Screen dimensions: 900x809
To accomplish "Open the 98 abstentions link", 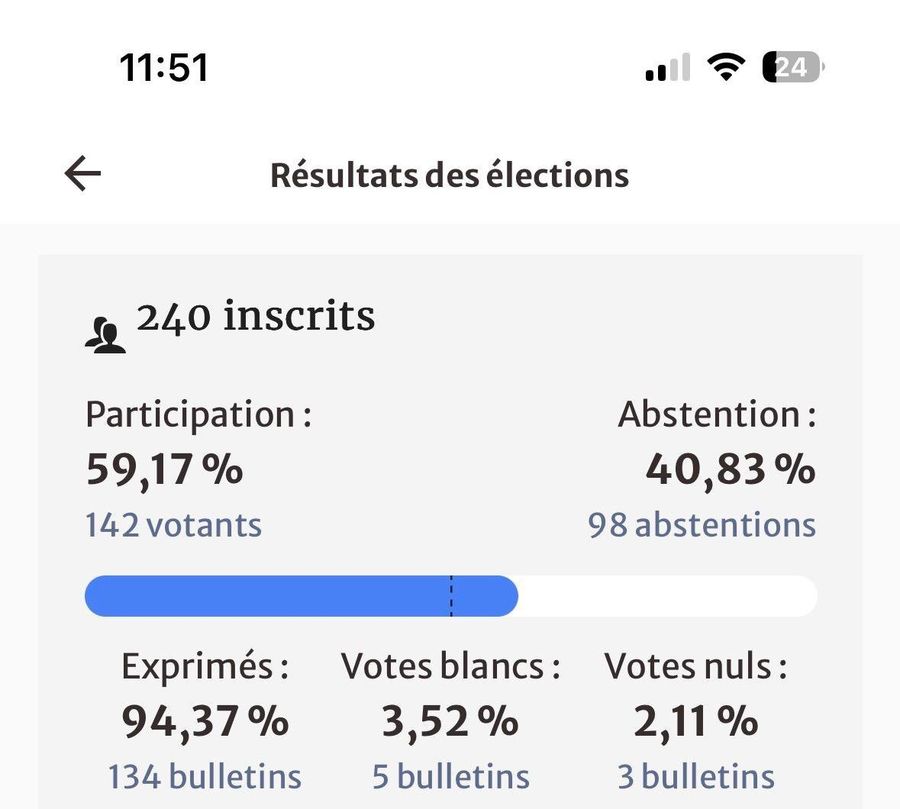I will [x=701, y=525].
